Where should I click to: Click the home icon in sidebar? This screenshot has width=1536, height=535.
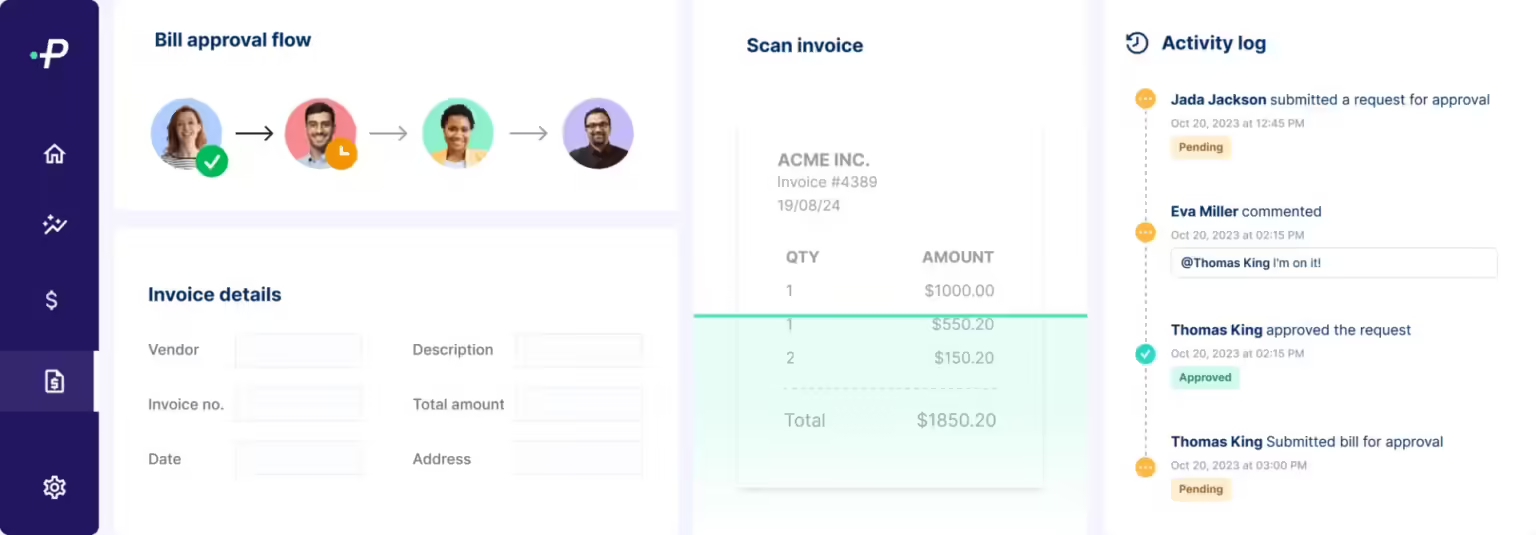click(x=54, y=154)
